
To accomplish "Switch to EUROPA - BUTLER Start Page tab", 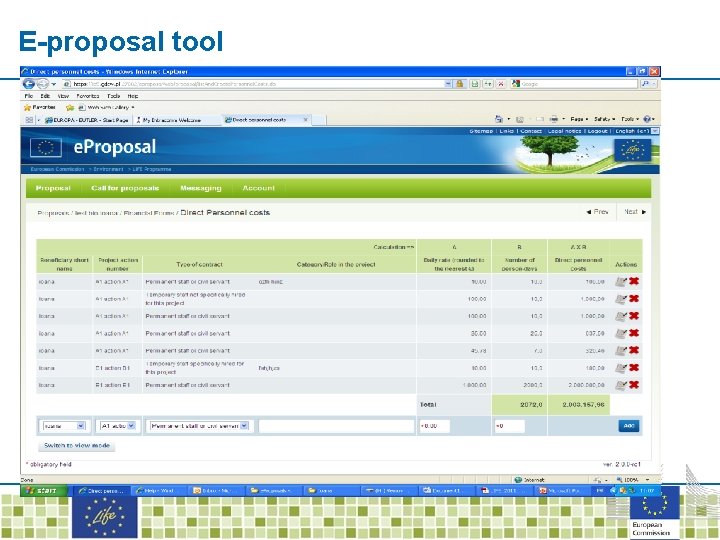I will (86, 120).
